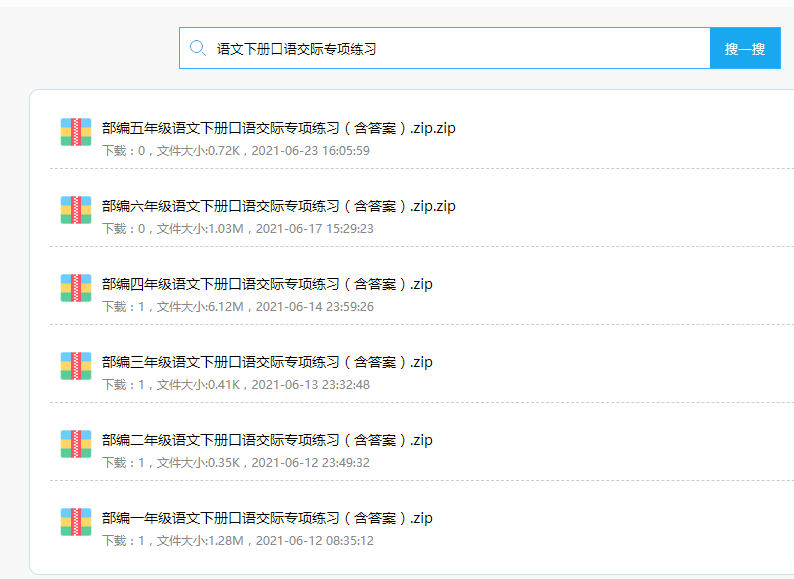Click the info line showing 文件大小:1.28M

[238, 541]
